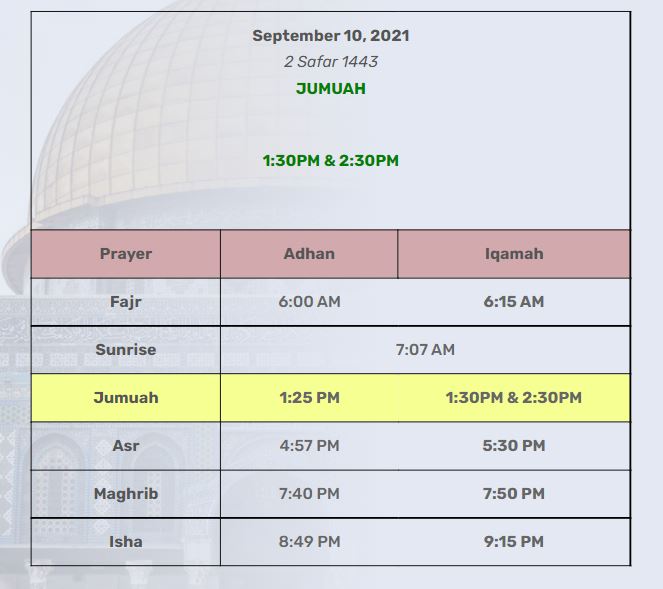Click Fajr iqamah time 6:15 AM
The image size is (663, 589).
[514, 302]
